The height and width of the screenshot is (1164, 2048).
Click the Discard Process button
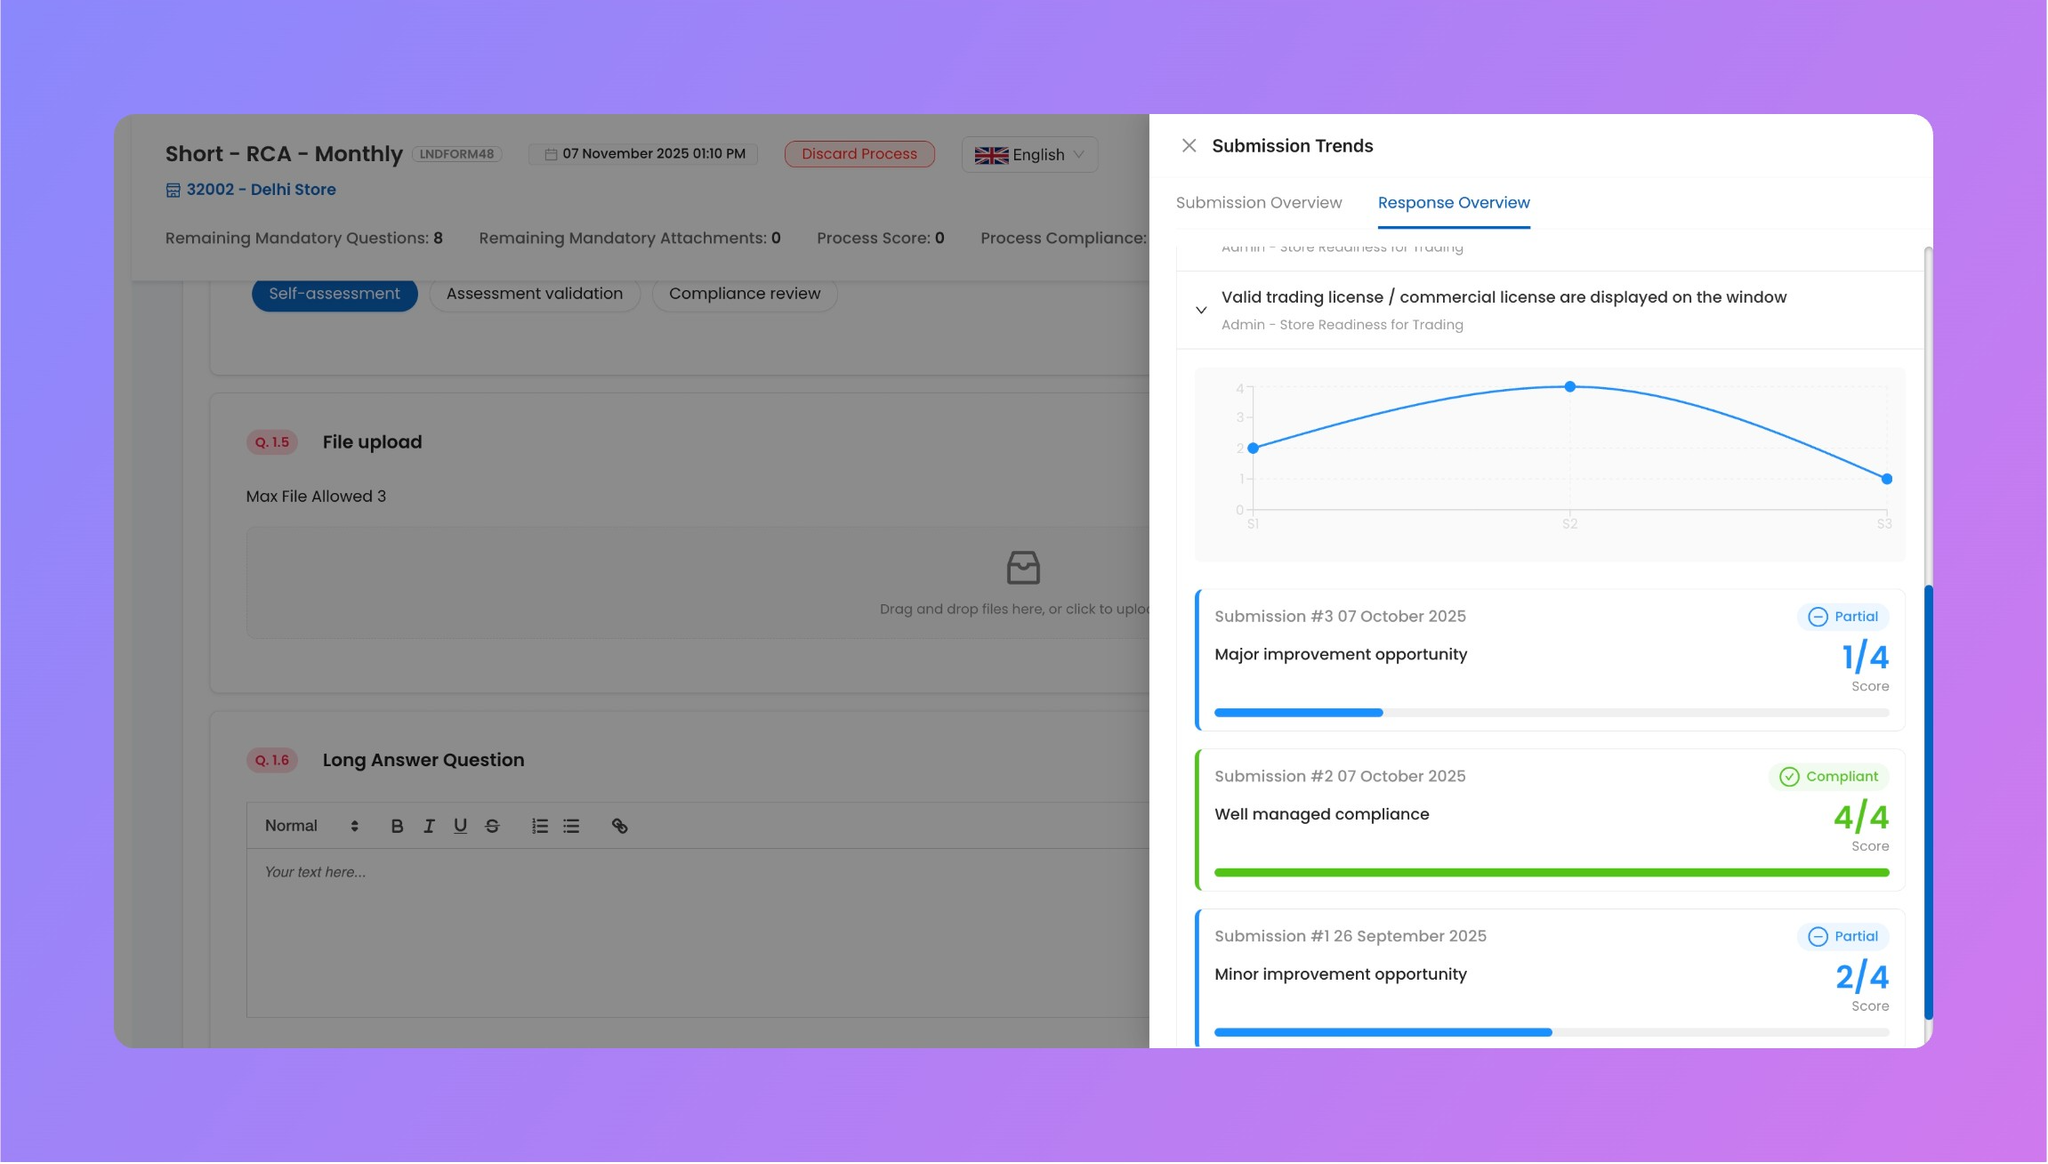pyautogui.click(x=859, y=154)
